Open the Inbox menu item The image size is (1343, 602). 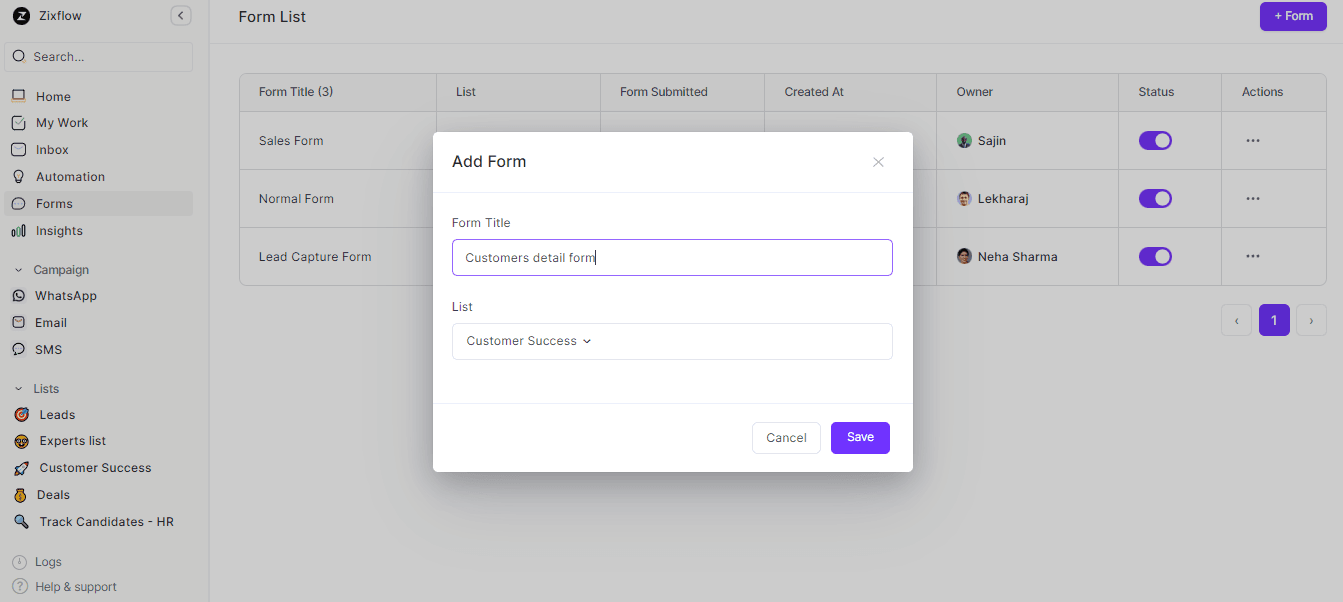(x=52, y=150)
